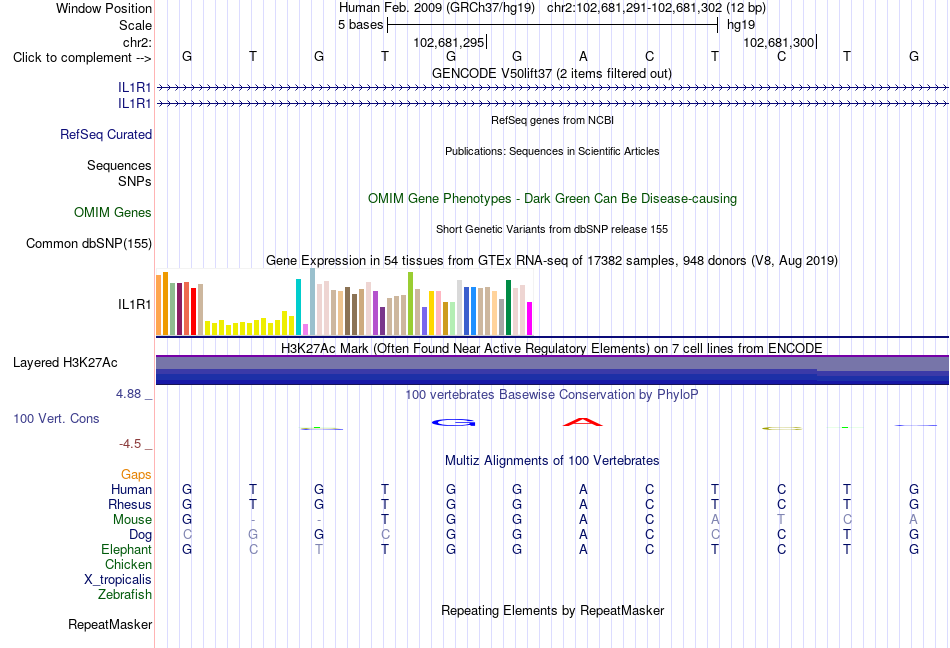Select the X_tropicalis species row label

pos(118,580)
